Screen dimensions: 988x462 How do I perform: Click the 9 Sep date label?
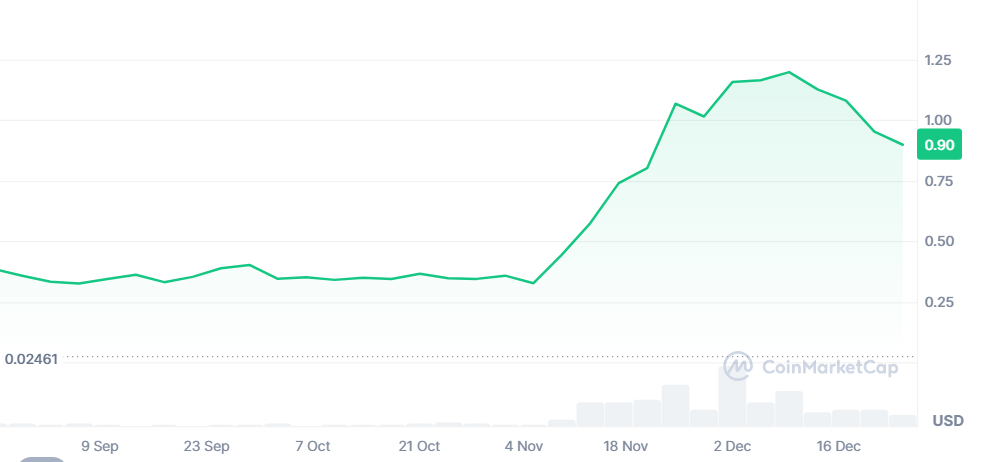100,446
